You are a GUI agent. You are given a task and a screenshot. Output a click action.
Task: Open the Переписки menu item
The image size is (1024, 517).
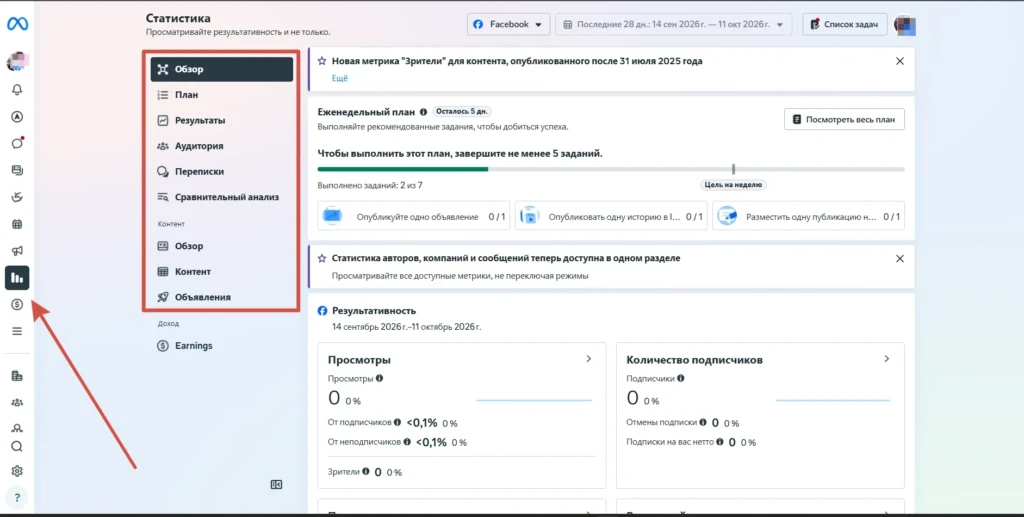(221, 172)
